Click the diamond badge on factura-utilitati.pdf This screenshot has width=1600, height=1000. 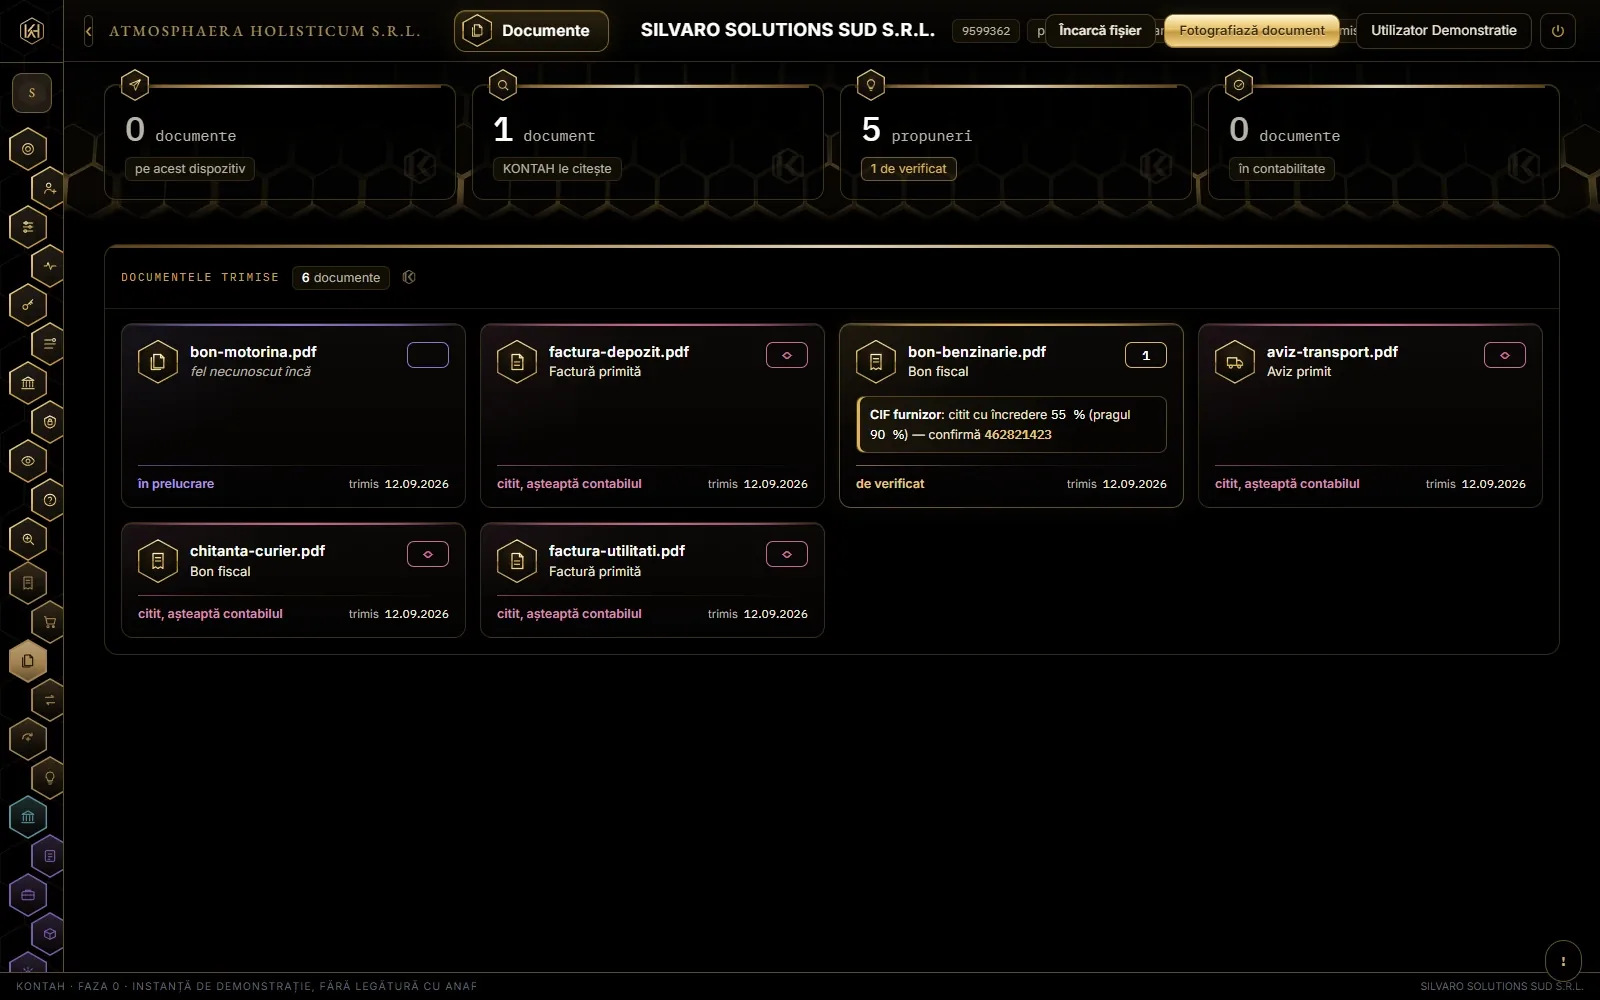tap(787, 554)
